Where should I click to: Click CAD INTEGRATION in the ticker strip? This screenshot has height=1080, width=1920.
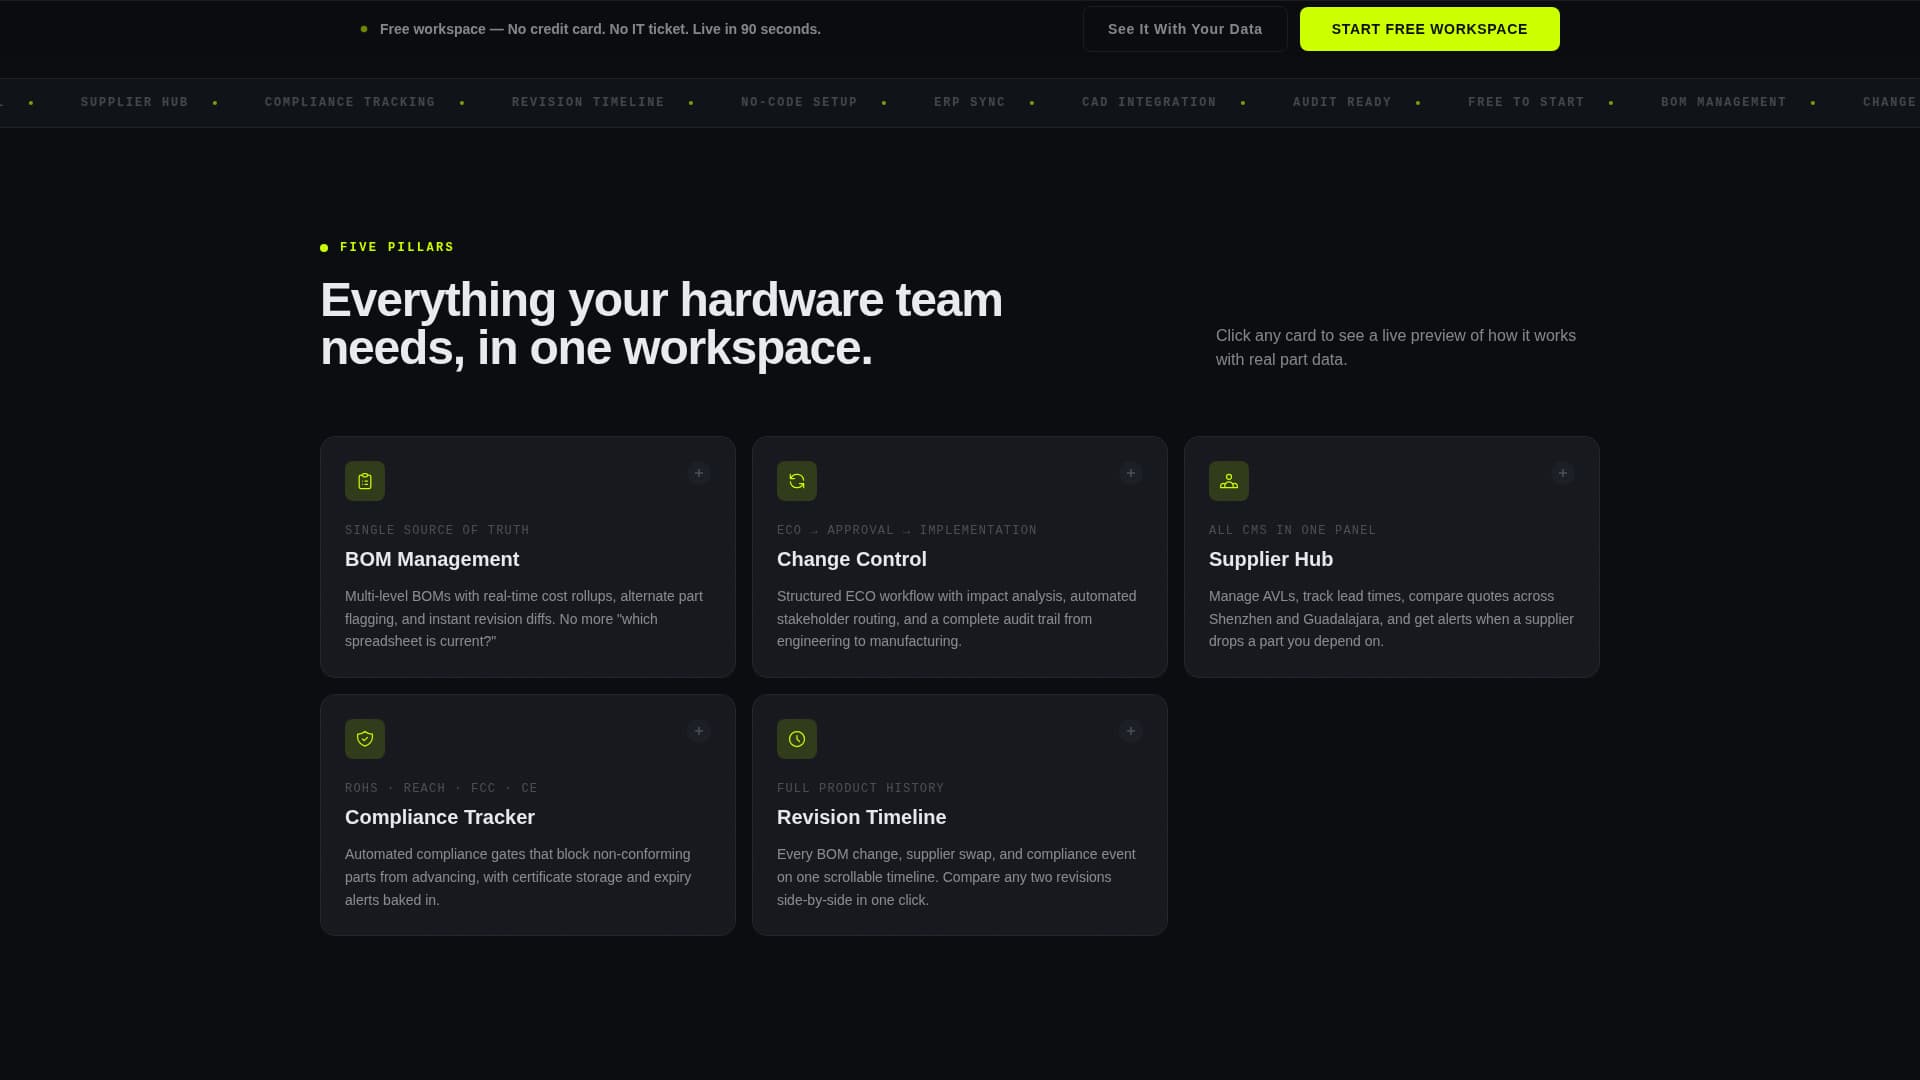pos(1149,102)
